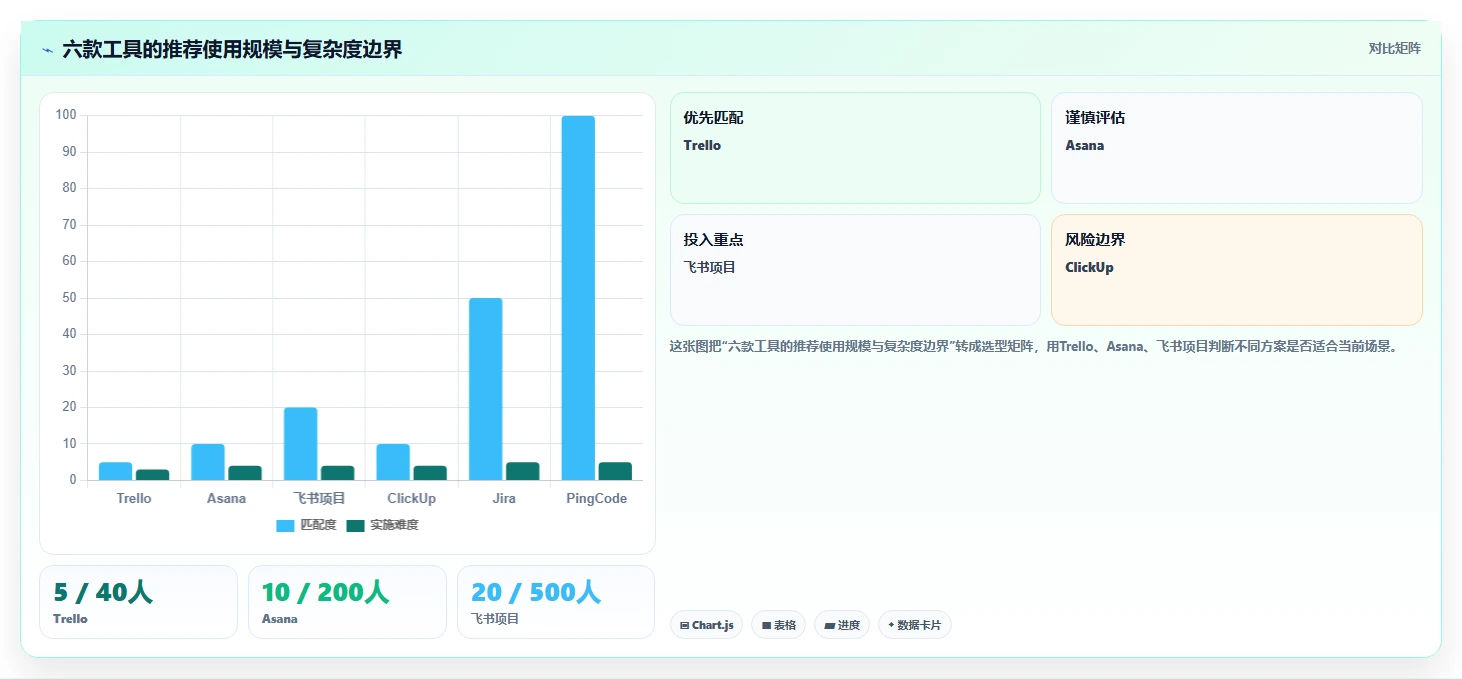This screenshot has height=679, width=1462.
Task: Click the Jira 匹配度 bar
Action: [486, 389]
